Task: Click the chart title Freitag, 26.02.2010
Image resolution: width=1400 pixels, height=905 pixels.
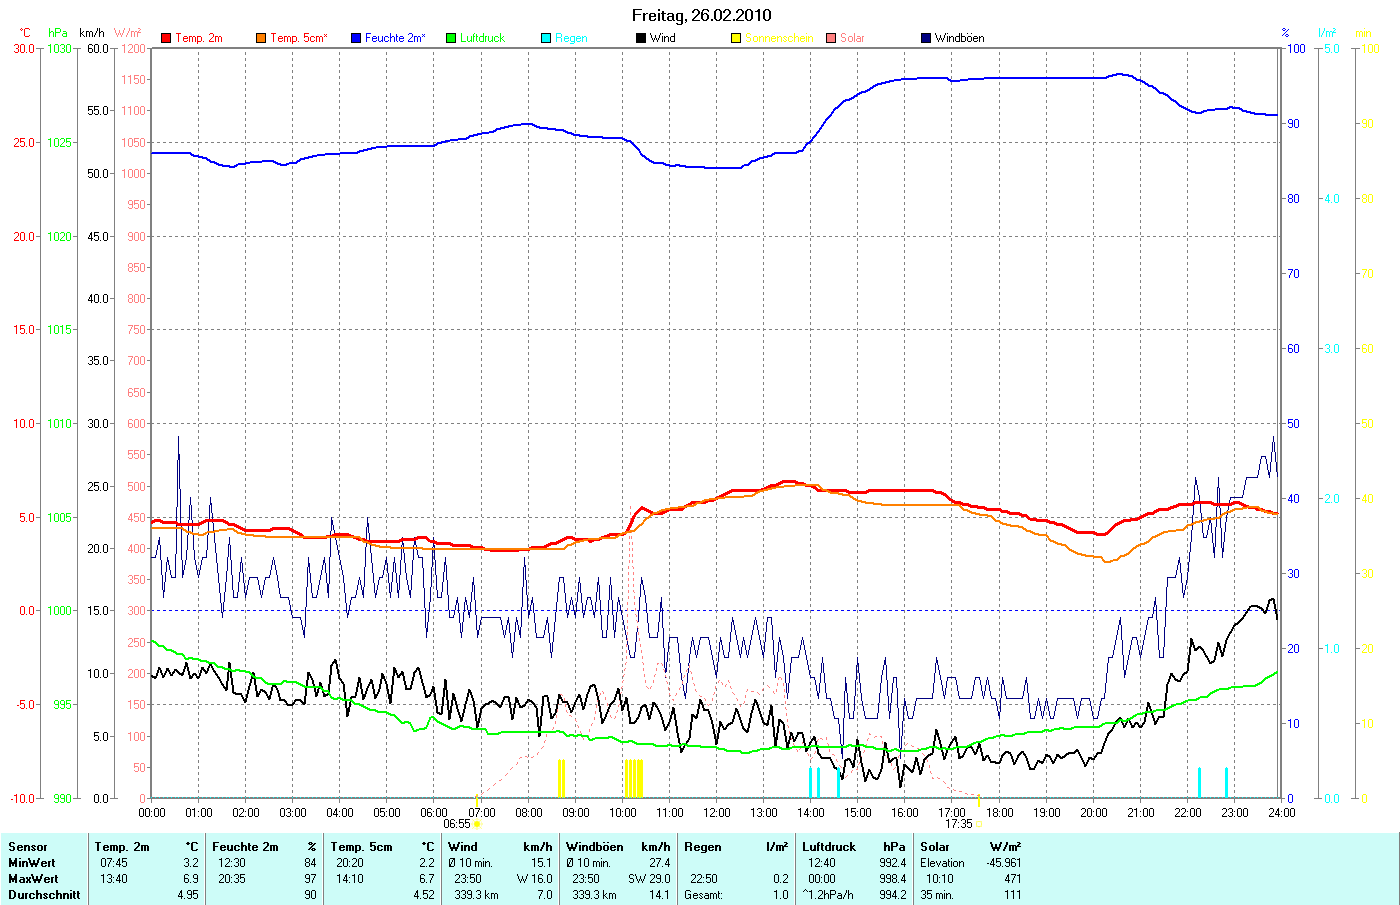Action: tap(701, 15)
